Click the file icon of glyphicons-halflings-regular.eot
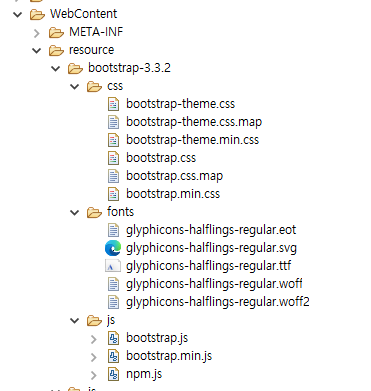The height and width of the screenshot is (391, 371). pyautogui.click(x=113, y=230)
